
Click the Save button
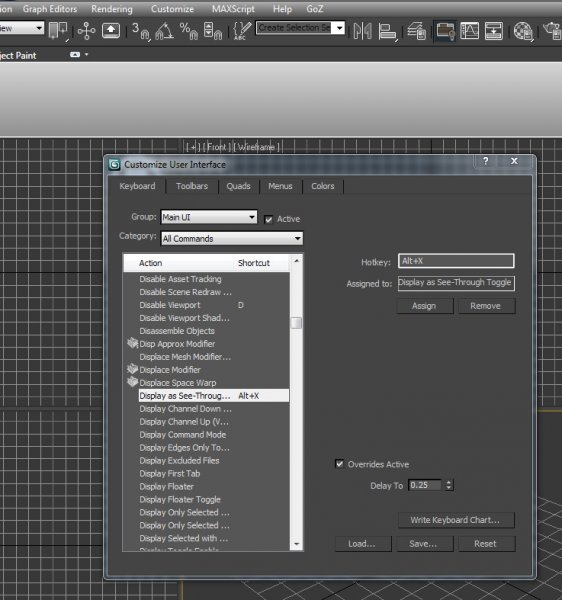click(x=424, y=544)
